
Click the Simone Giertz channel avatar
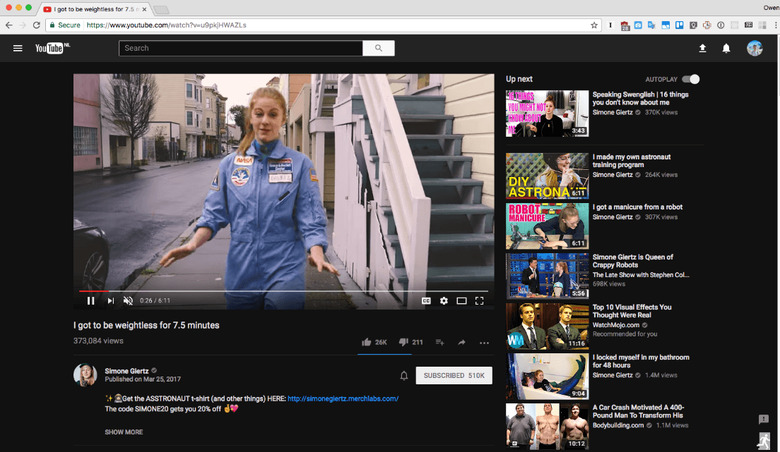(85, 375)
